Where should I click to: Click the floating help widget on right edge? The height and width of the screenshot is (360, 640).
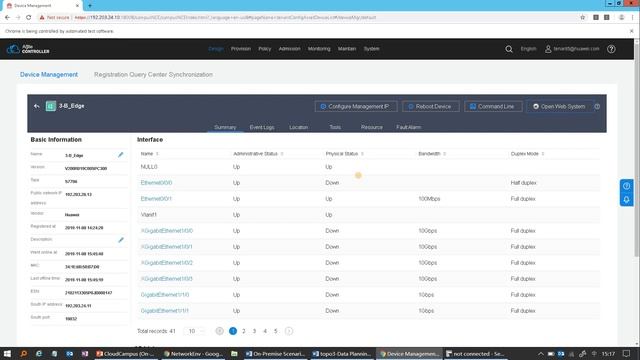[x=627, y=186]
